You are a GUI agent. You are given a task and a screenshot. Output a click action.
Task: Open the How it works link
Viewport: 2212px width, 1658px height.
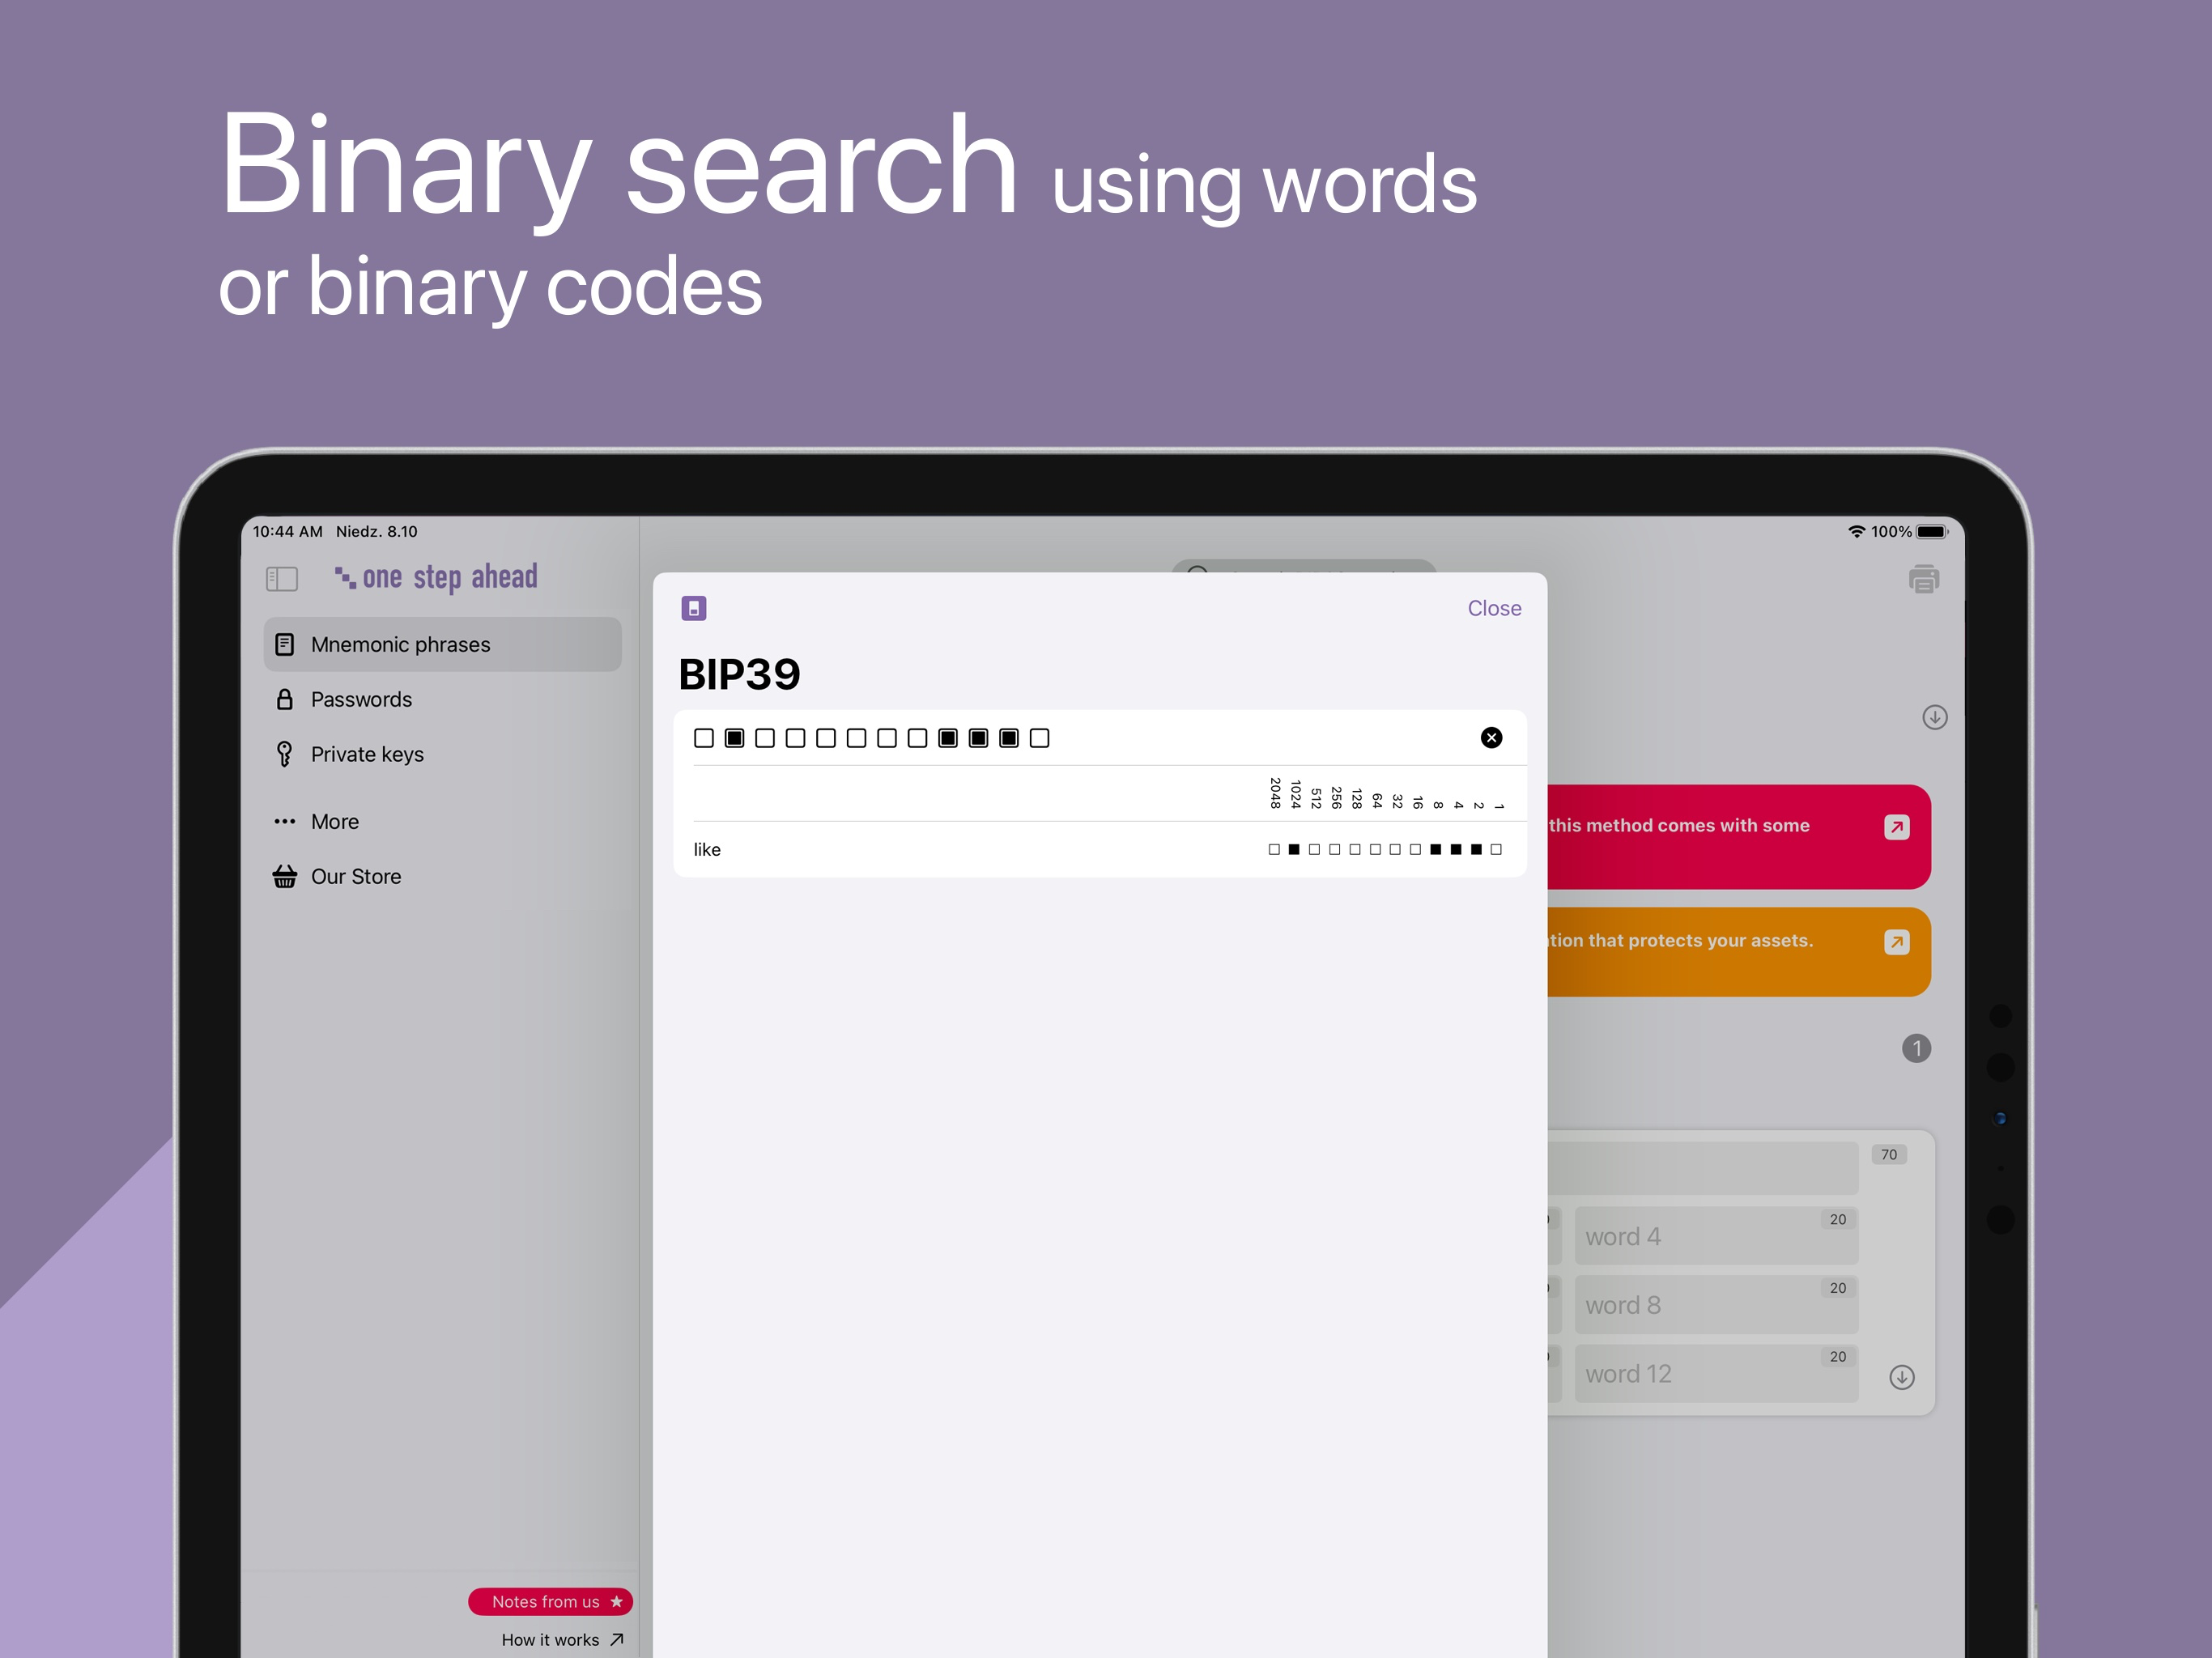point(562,1639)
